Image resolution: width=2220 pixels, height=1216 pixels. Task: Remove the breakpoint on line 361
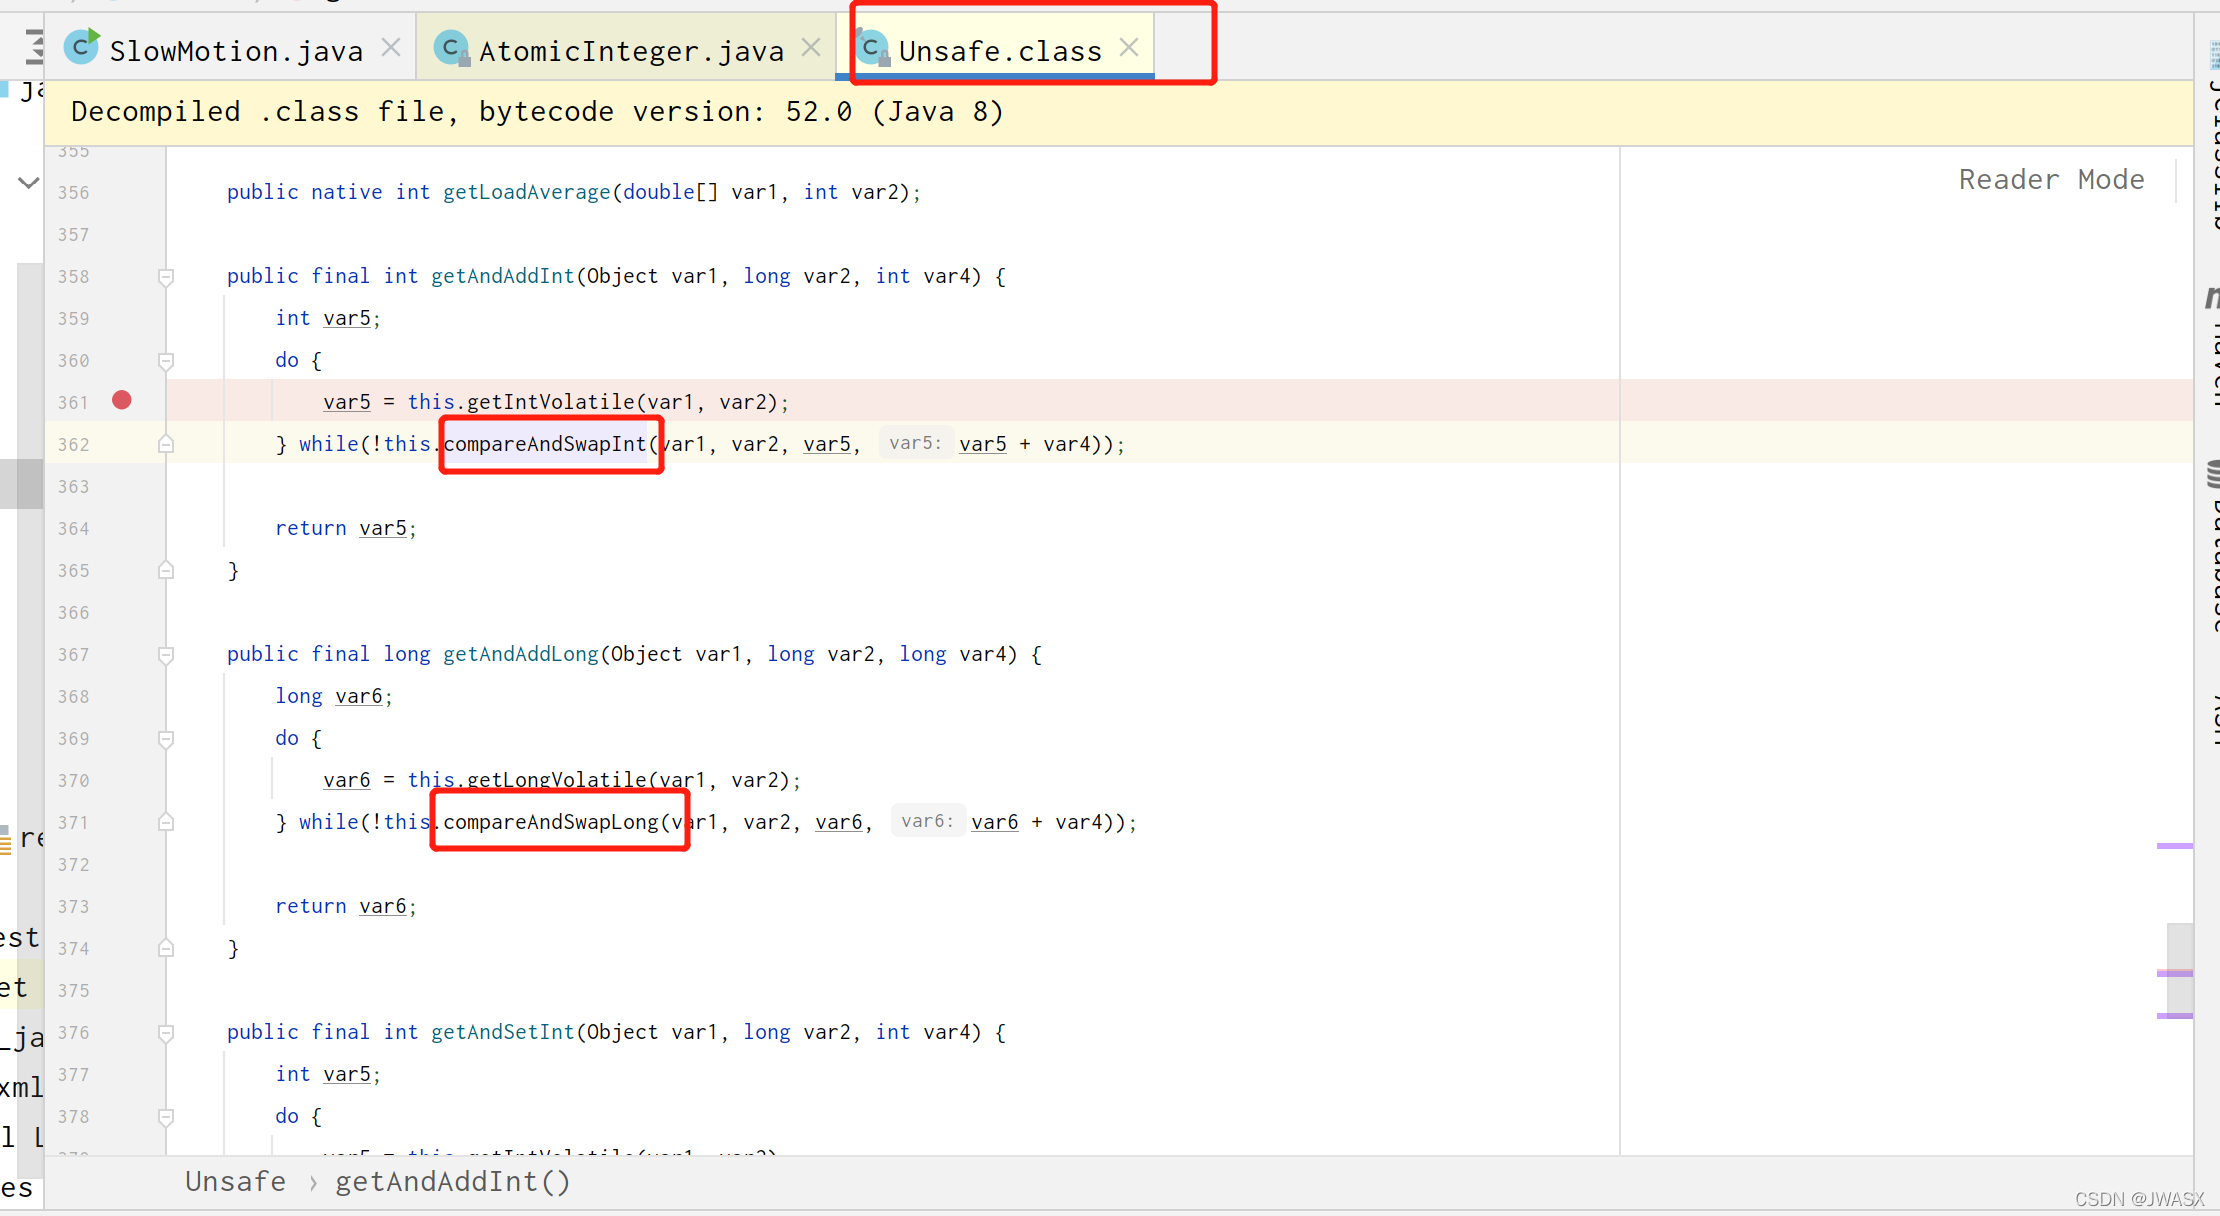(122, 400)
